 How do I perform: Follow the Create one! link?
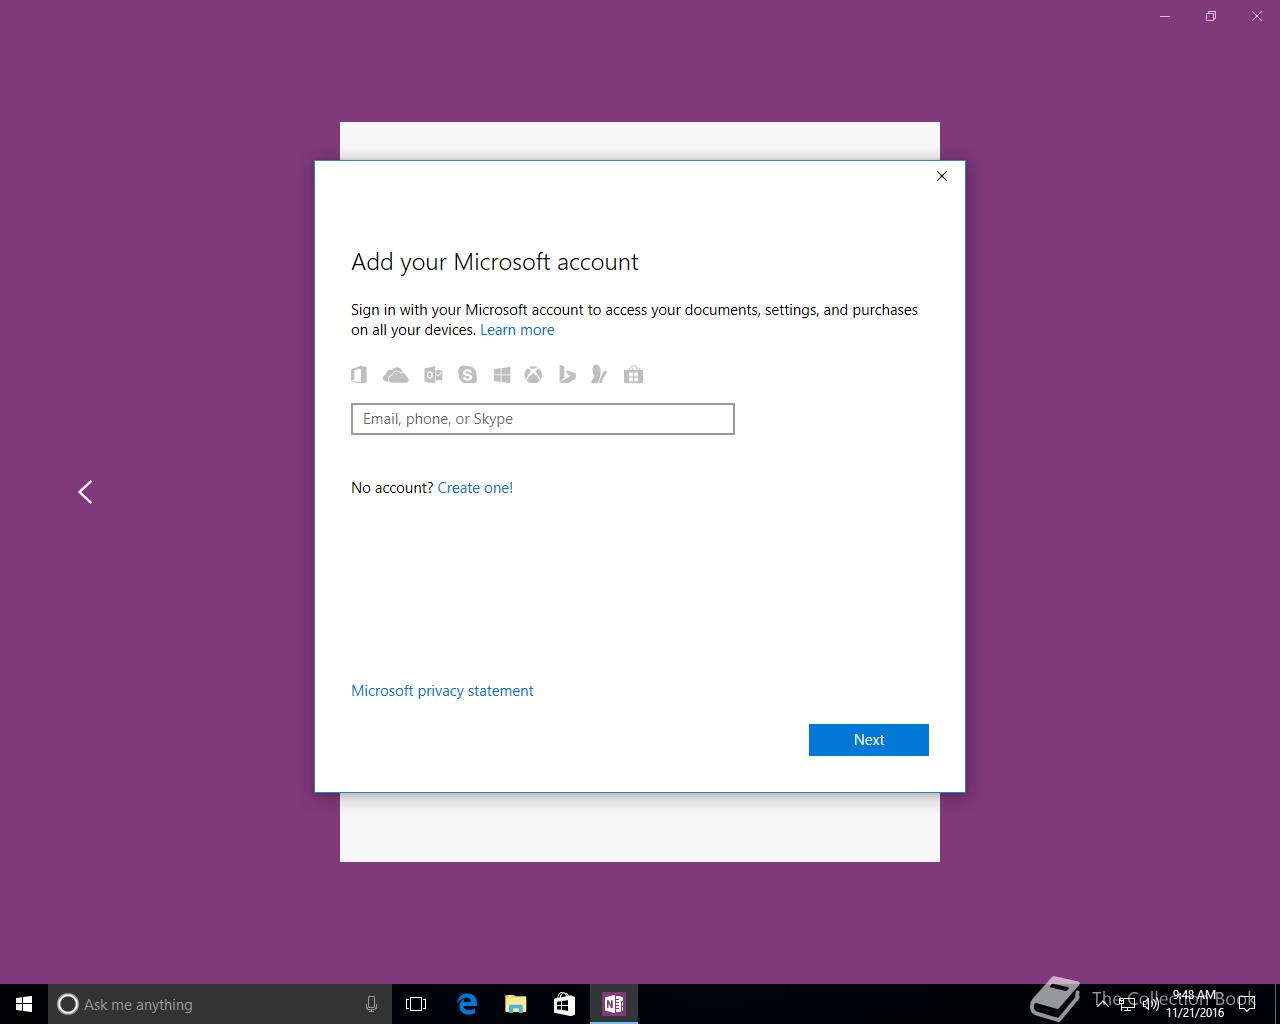coord(475,488)
